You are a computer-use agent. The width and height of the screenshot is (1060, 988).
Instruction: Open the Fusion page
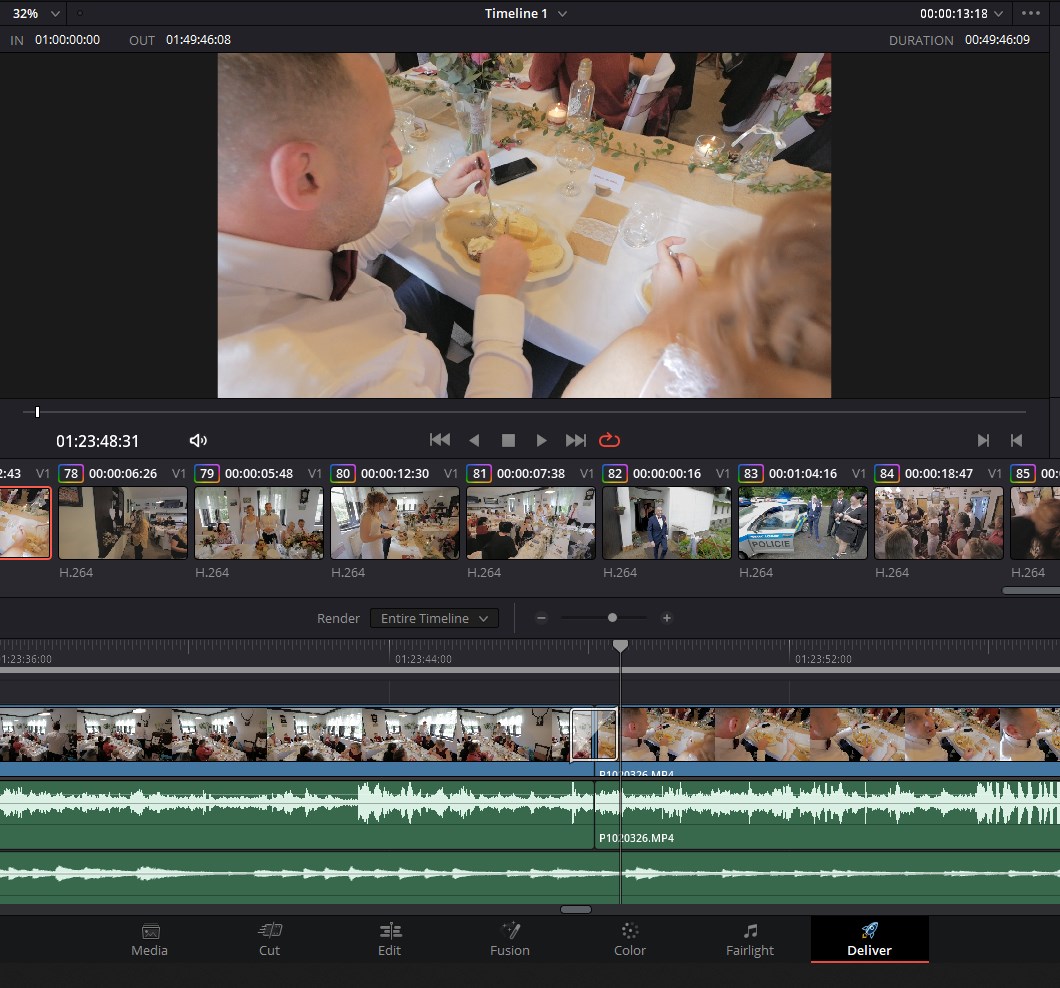click(510, 939)
